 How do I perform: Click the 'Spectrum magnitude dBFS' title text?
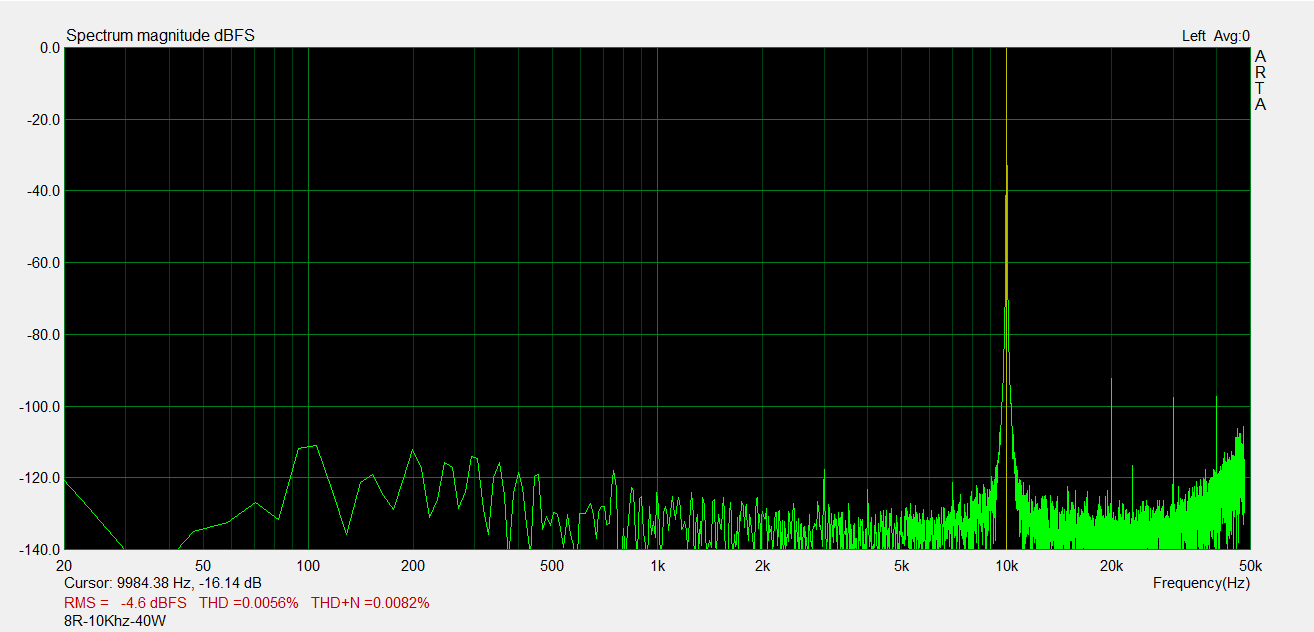160,36
